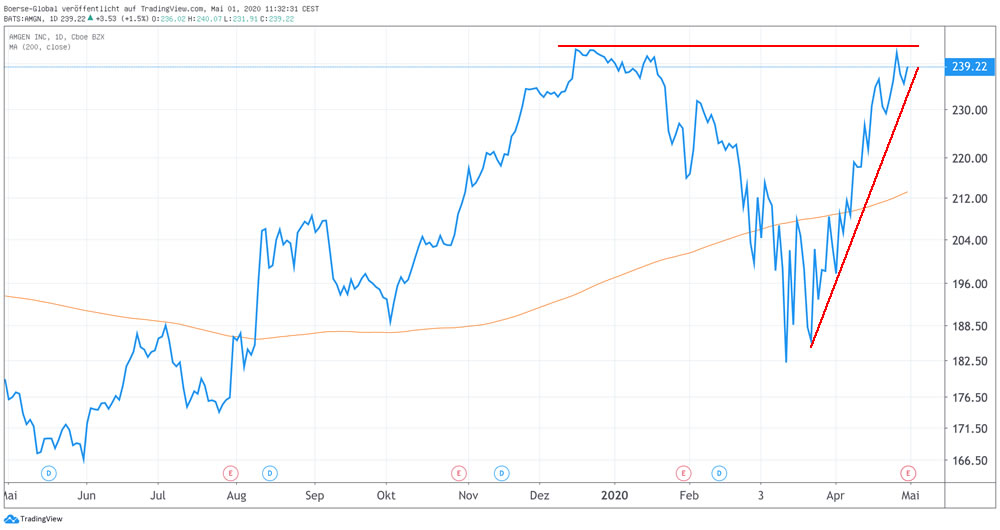Image resolution: width=1000 pixels, height=530 pixels.
Task: Click the Okt label on time axis
Action: tap(387, 494)
